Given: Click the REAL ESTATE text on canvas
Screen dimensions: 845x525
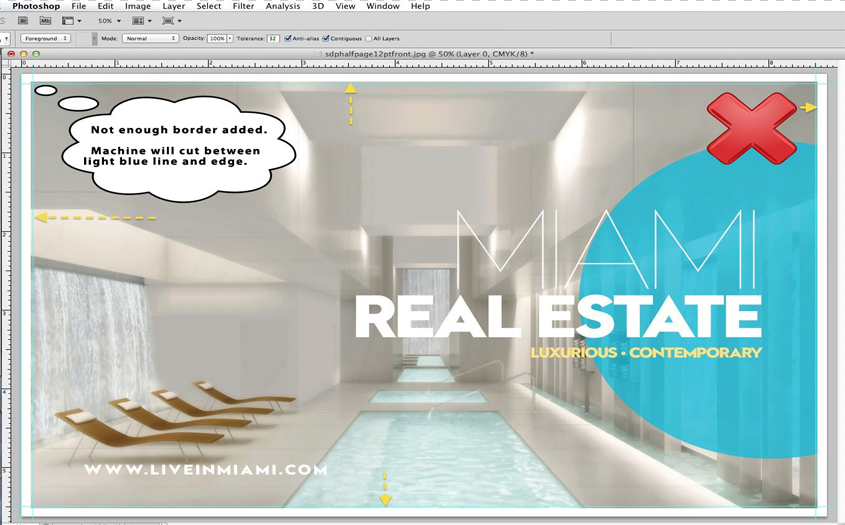Looking at the screenshot, I should 558,316.
